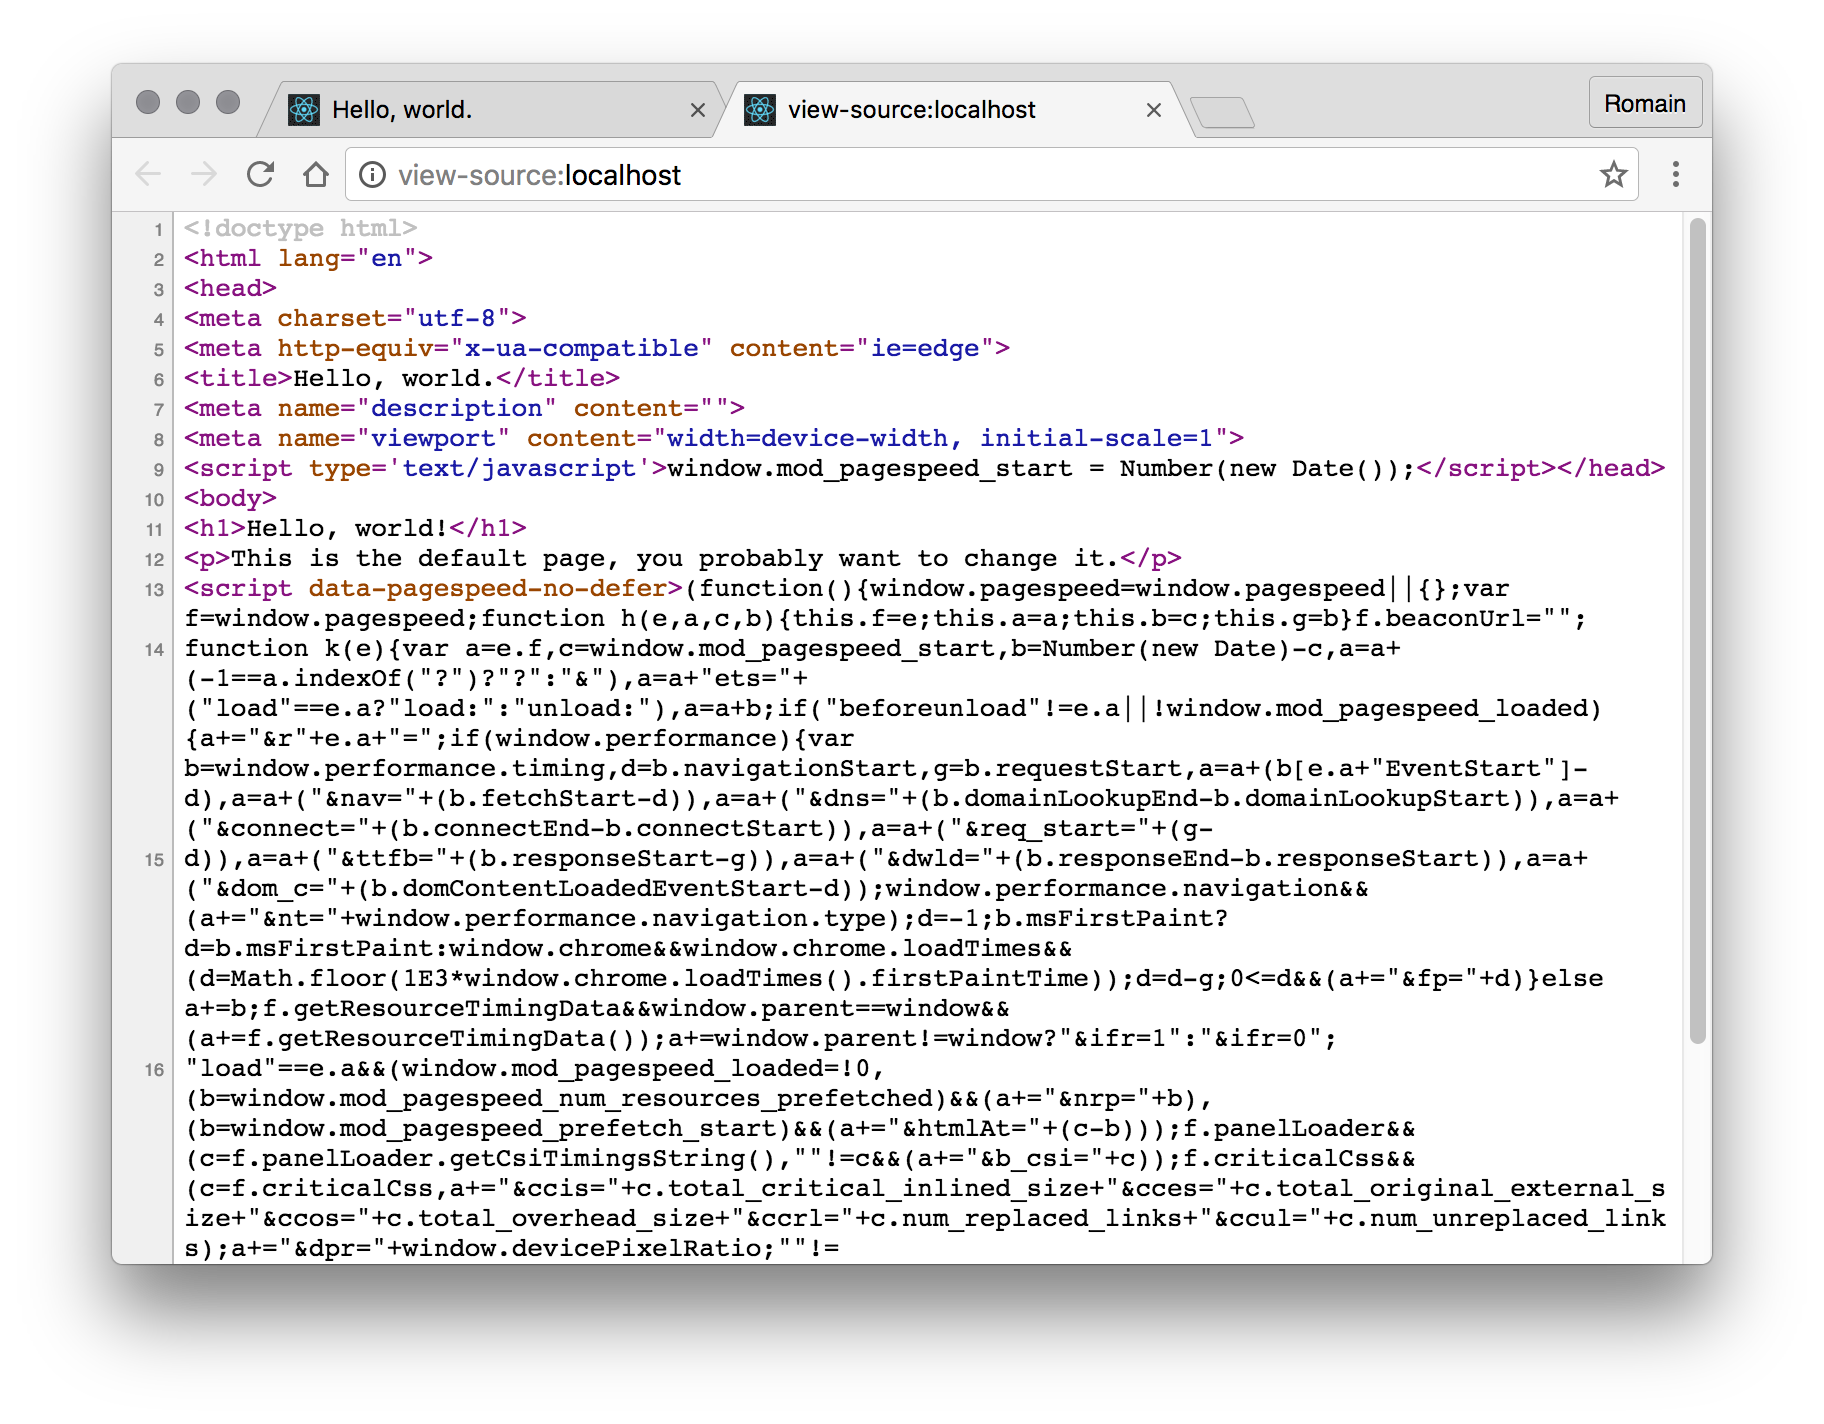Open the Romain profile menu
The image size is (1824, 1424).
1645,102
